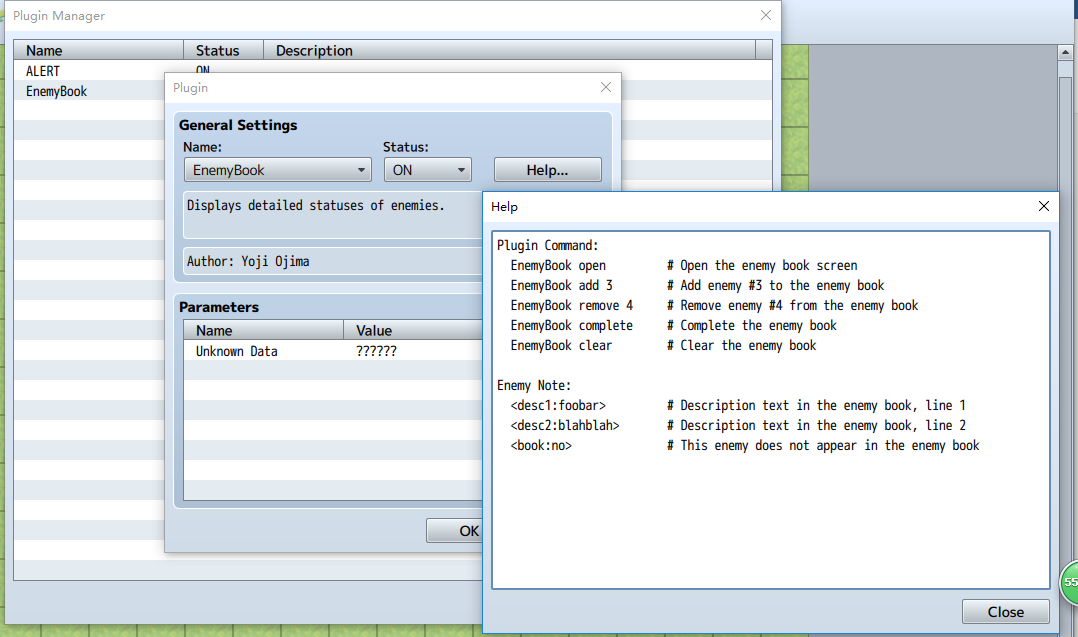
Task: Click the 'Enemy Note:' heading in Help
Action: [x=534, y=385]
